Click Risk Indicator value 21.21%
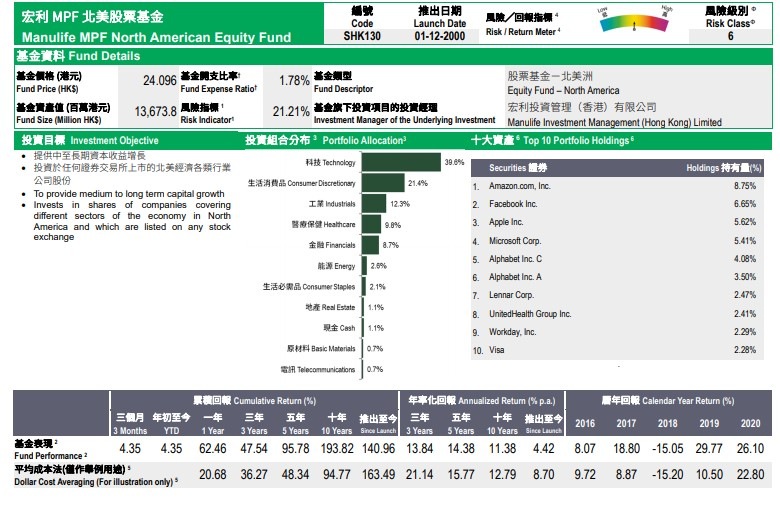 click(291, 111)
